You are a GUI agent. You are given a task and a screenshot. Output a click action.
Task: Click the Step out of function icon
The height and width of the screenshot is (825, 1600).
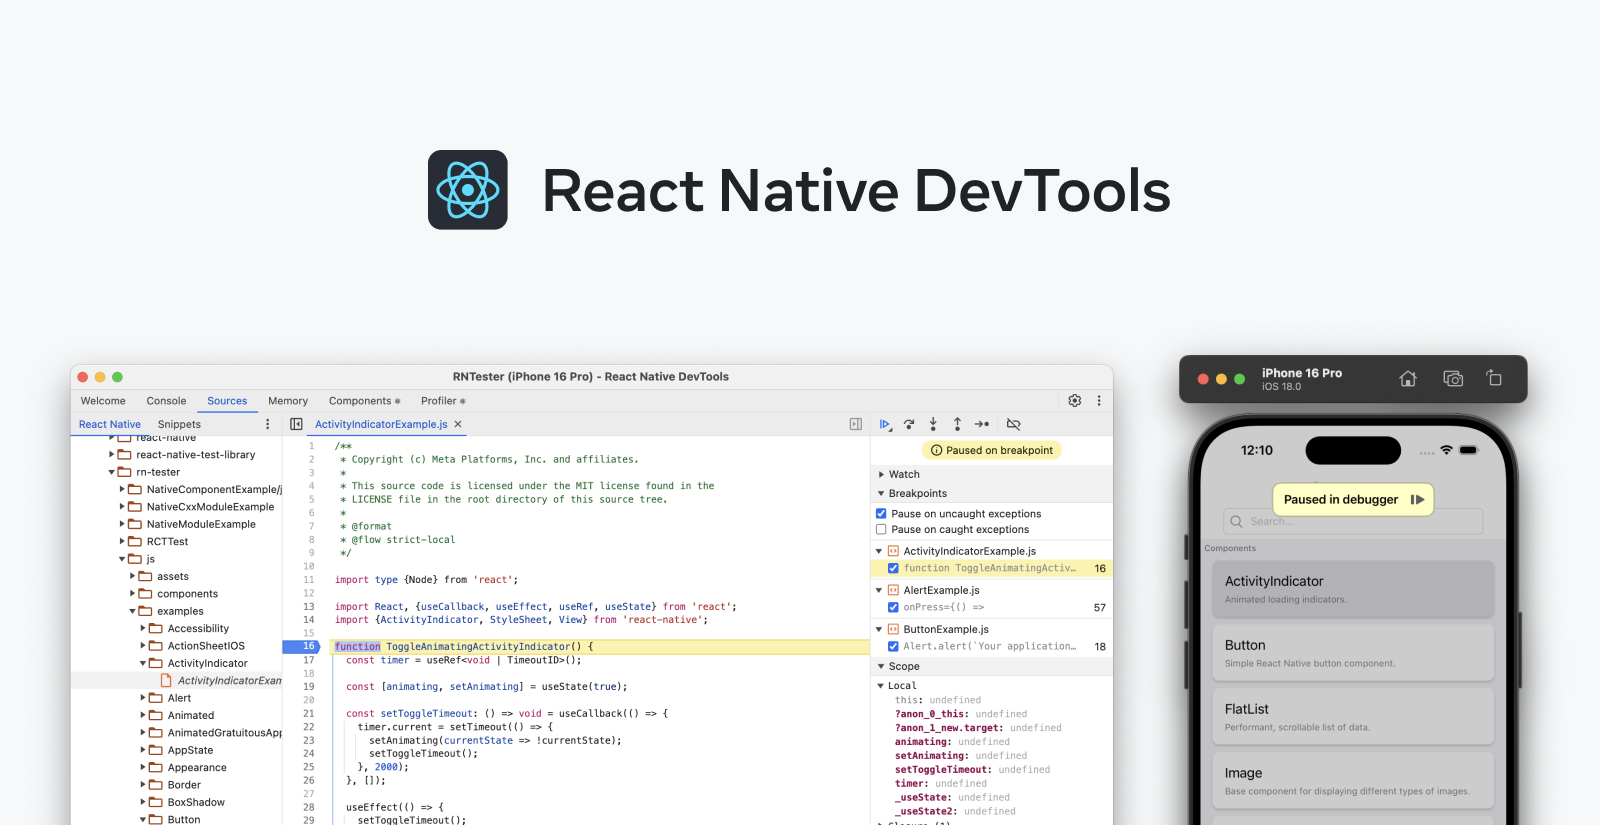click(957, 424)
